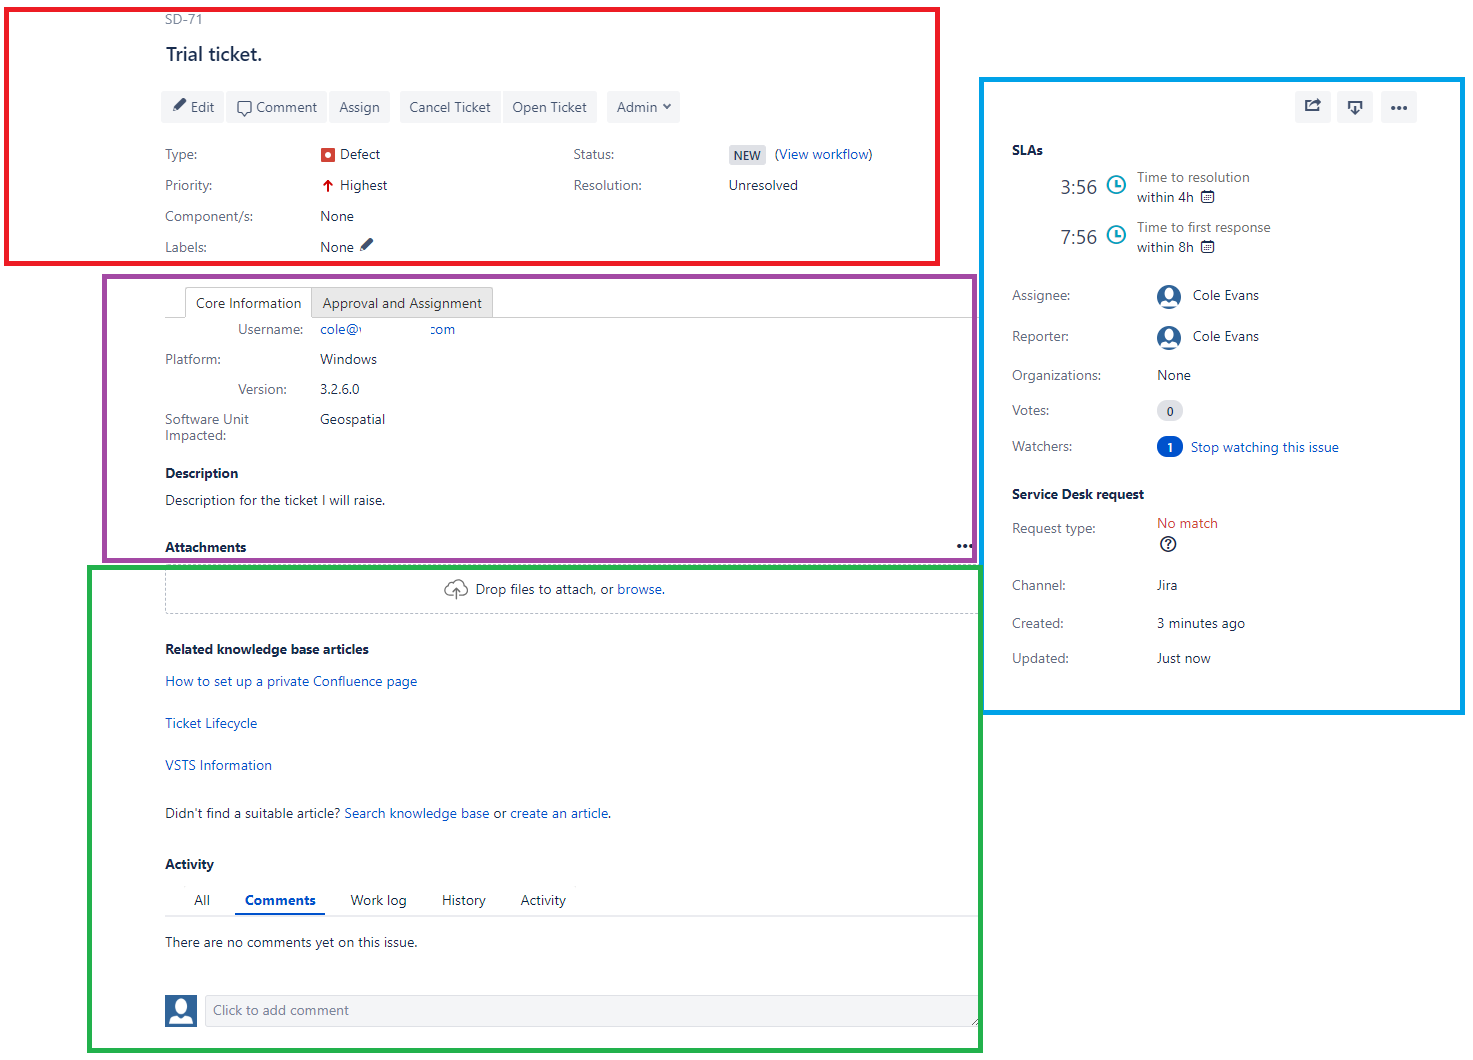Open the Ticket Lifecycle article
The height and width of the screenshot is (1060, 1473).
pyautogui.click(x=211, y=723)
